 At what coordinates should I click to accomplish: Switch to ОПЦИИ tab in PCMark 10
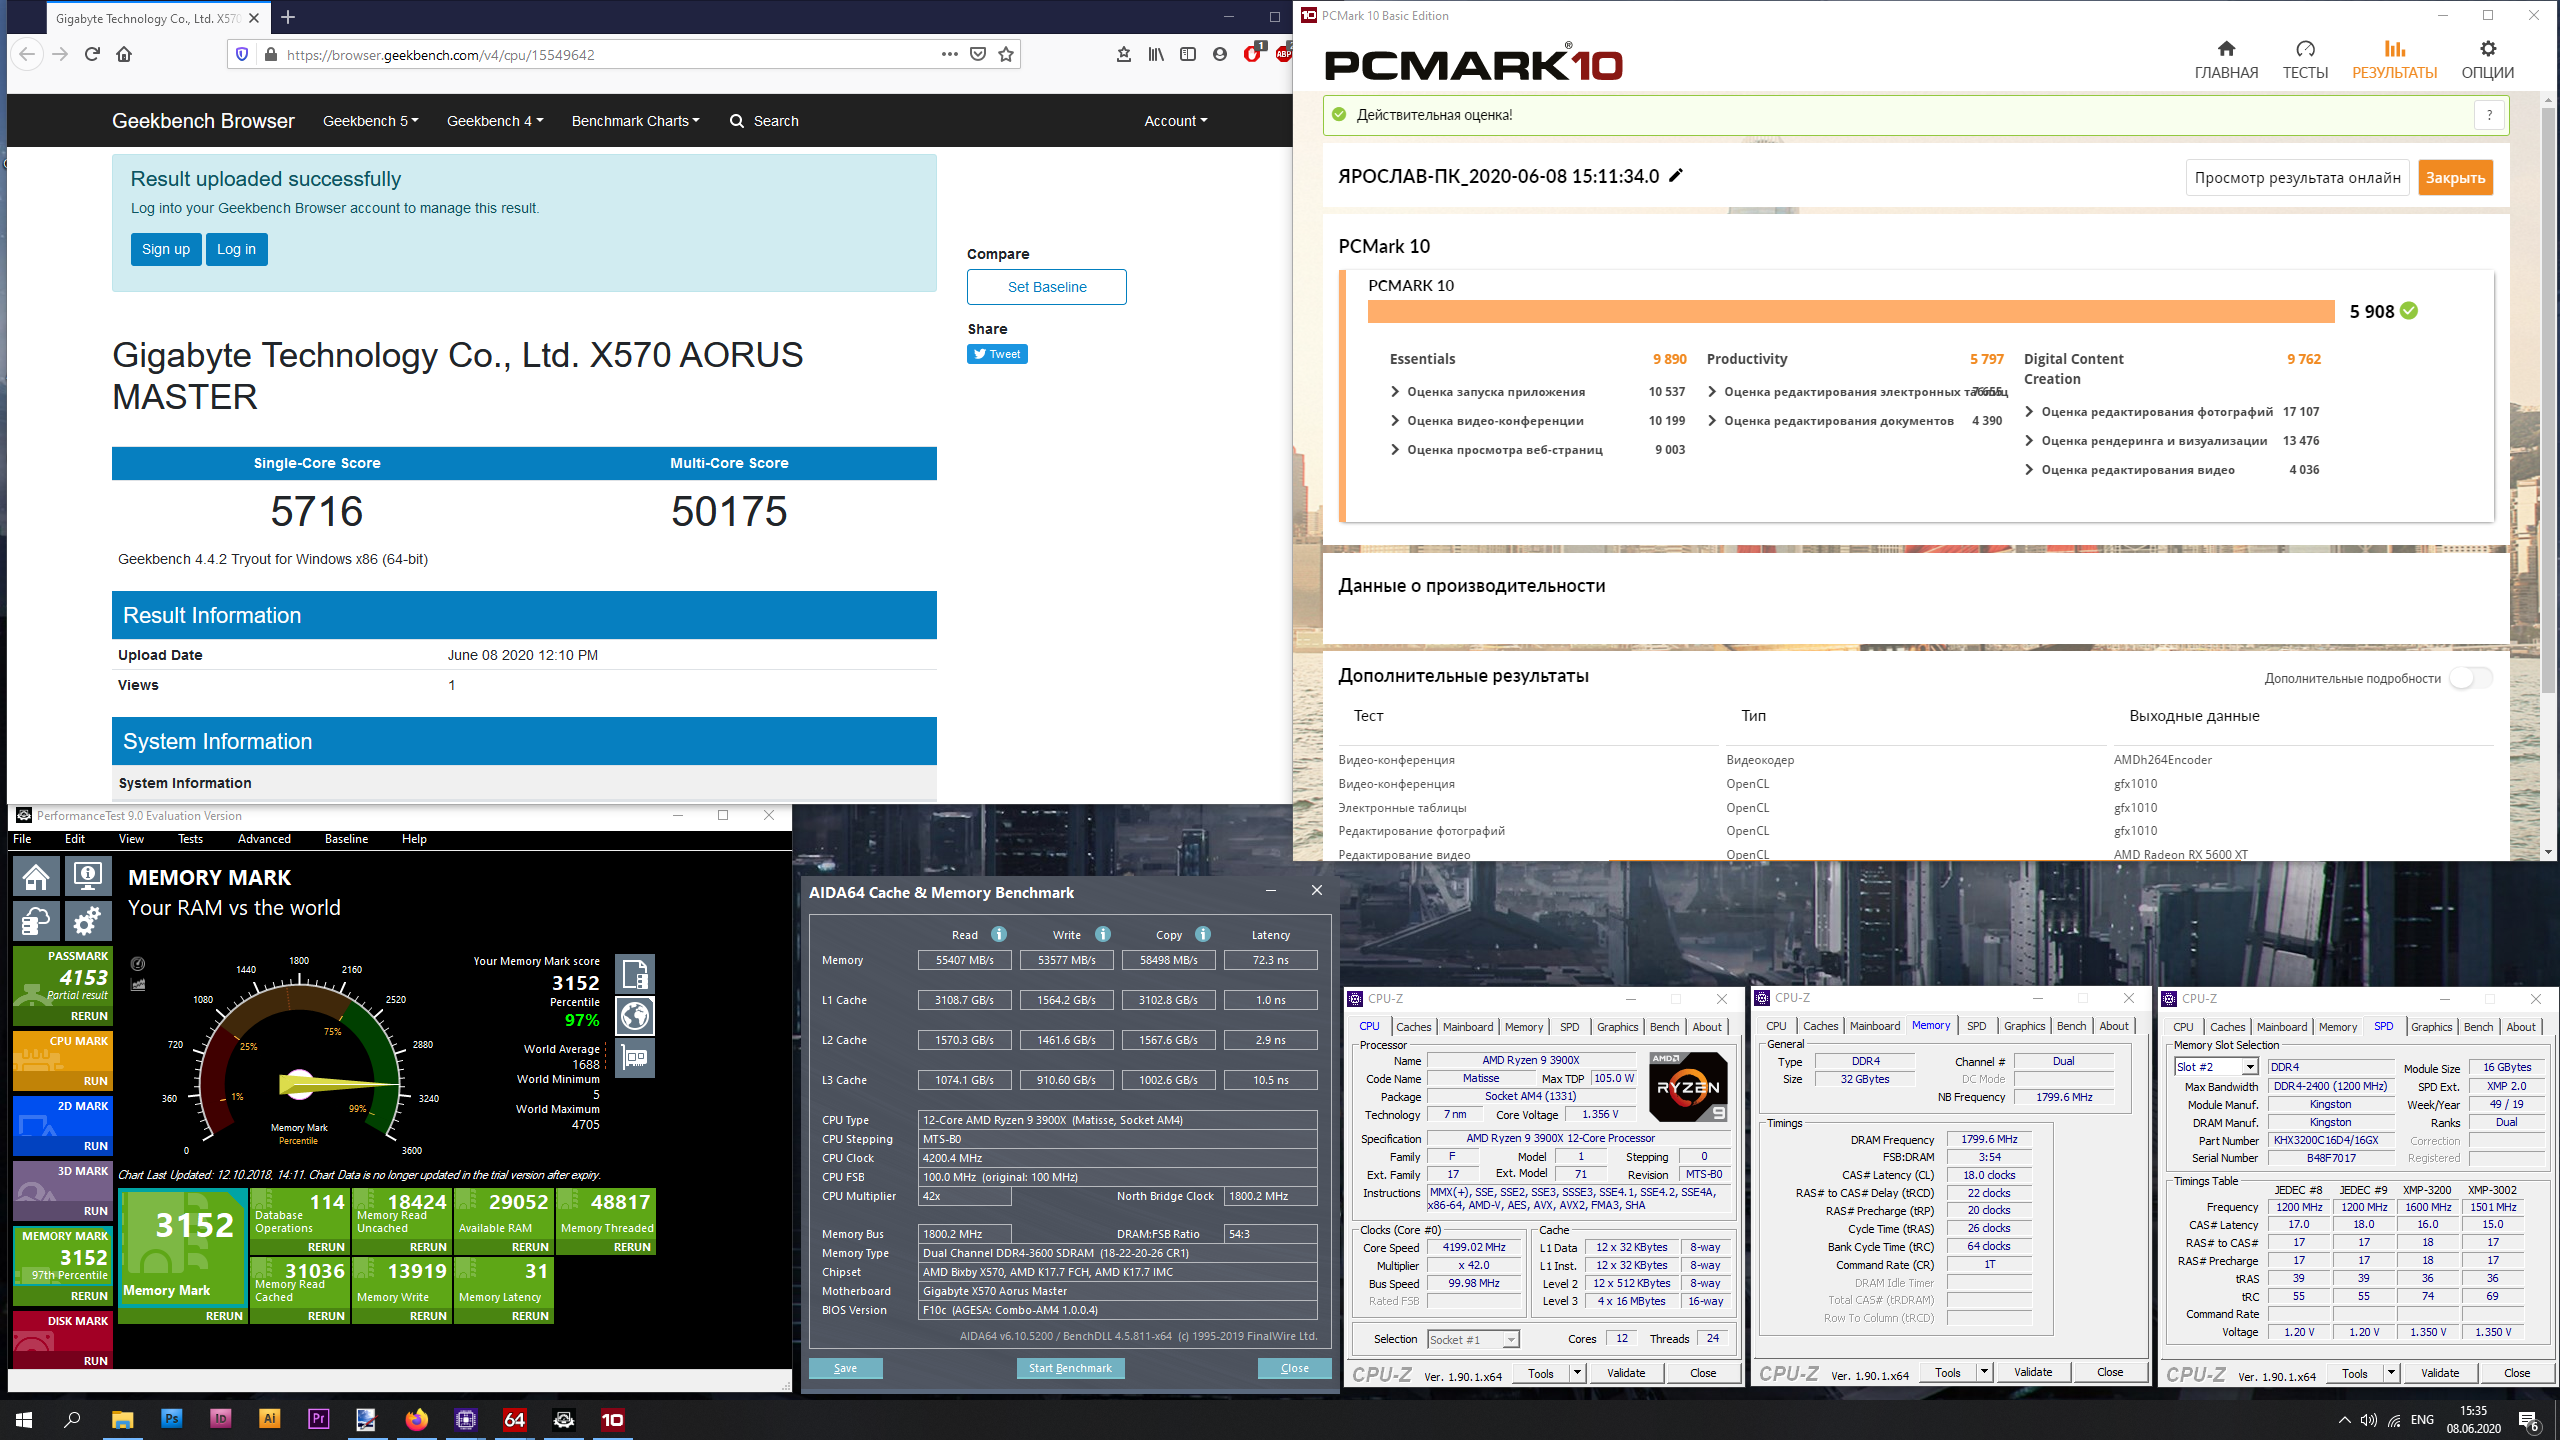click(2487, 60)
